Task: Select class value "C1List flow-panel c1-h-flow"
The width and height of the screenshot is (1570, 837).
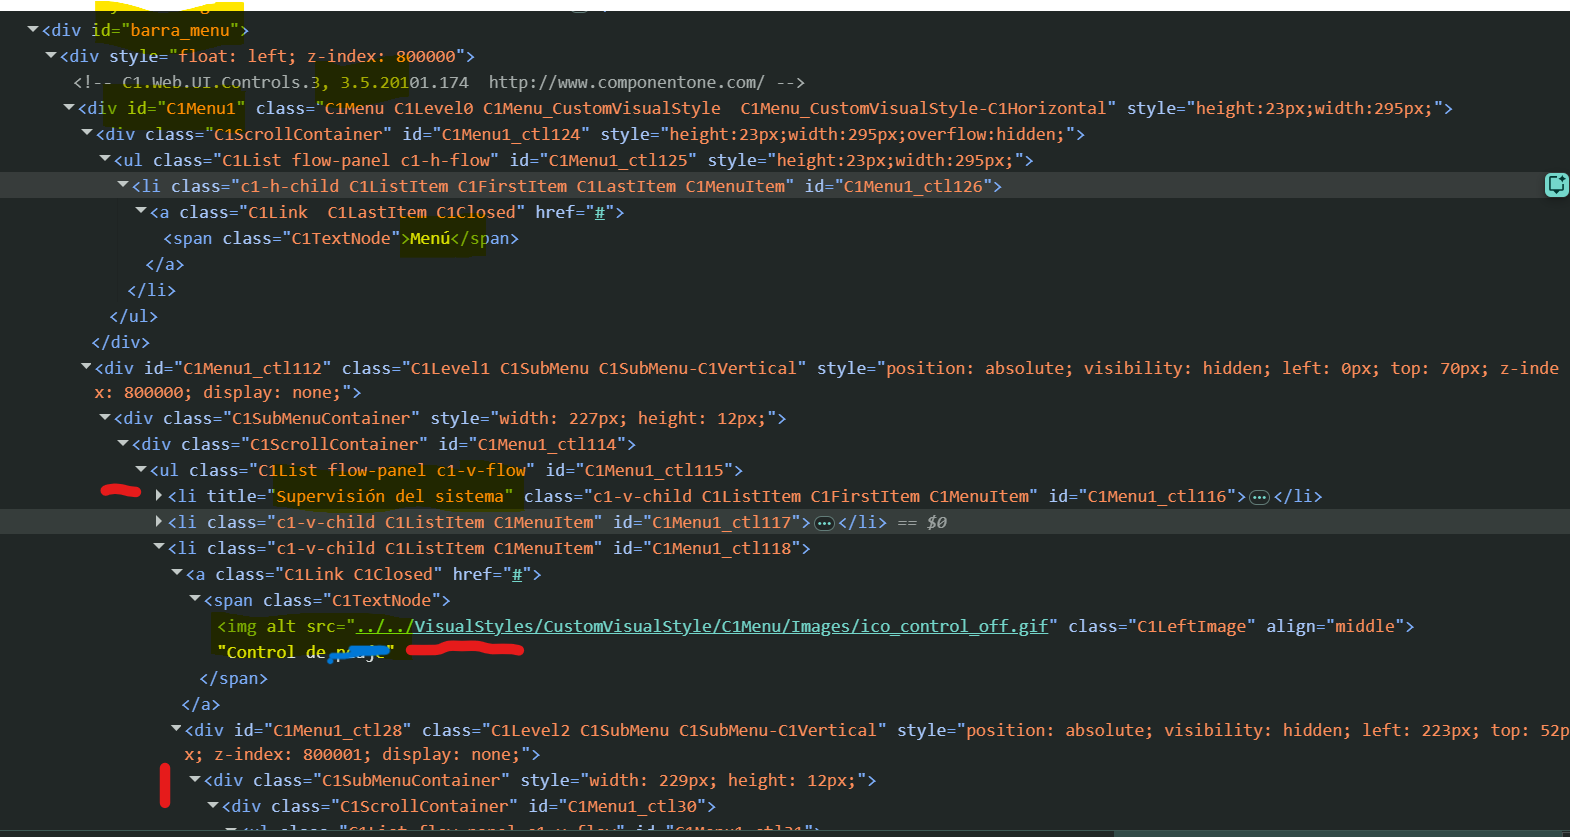Action: point(357,160)
